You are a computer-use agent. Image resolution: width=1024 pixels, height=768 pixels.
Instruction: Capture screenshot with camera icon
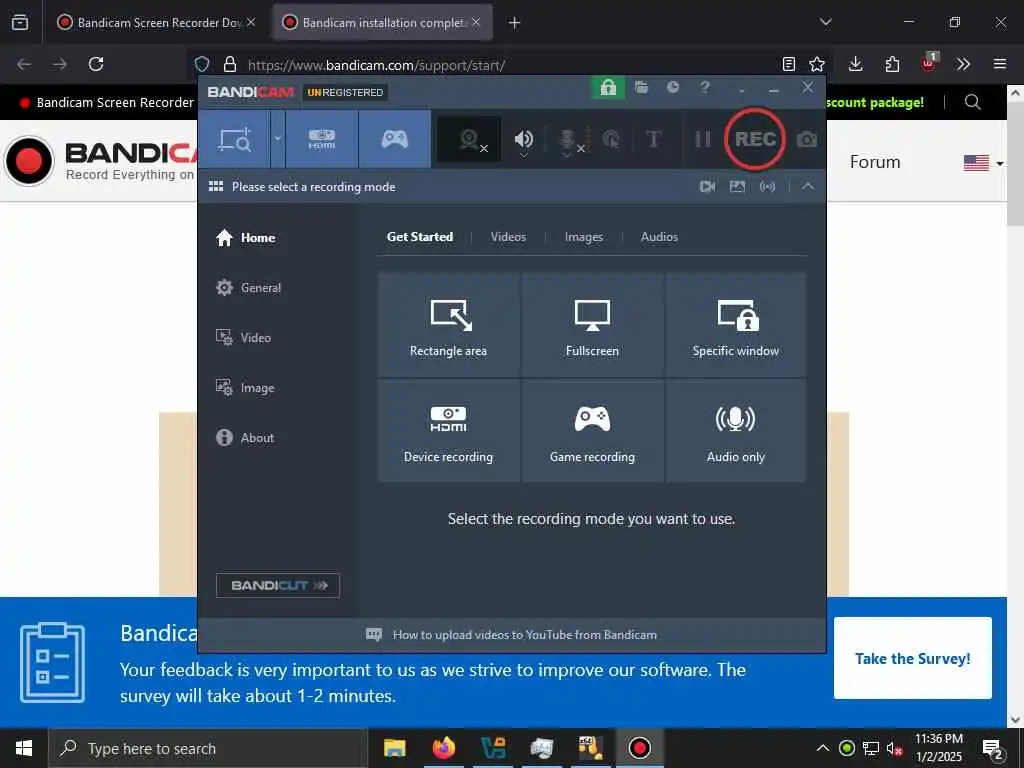tap(807, 139)
